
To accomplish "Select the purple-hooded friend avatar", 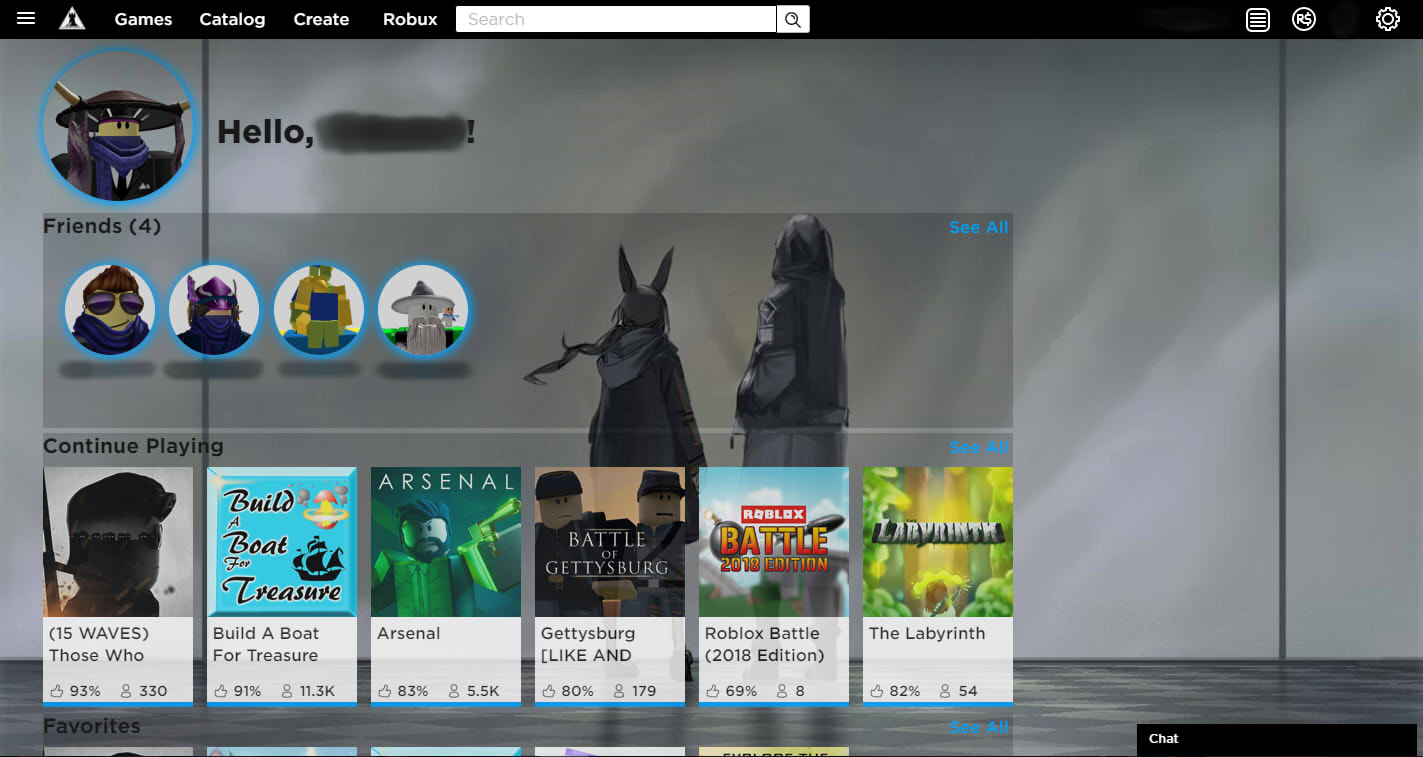I will (214, 310).
